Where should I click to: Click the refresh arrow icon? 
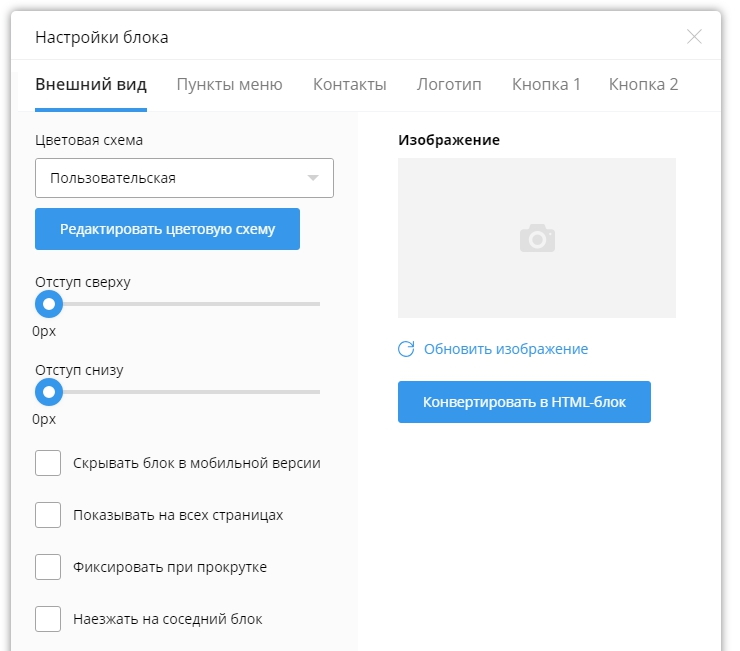(x=406, y=349)
